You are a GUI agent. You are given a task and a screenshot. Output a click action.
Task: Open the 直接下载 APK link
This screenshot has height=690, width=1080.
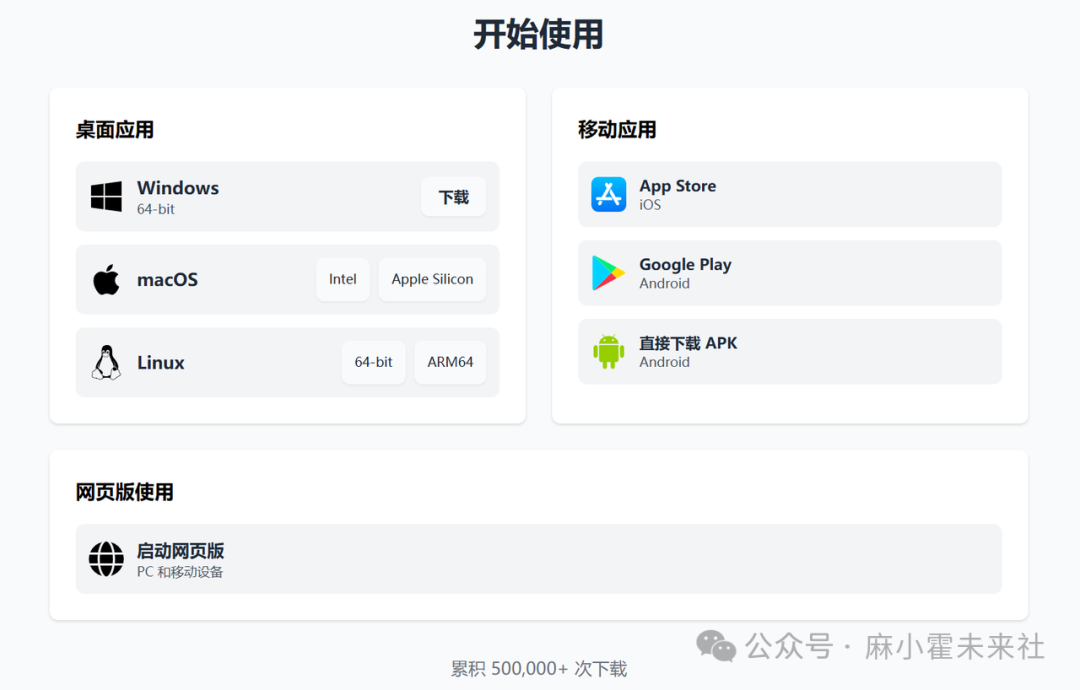789,351
